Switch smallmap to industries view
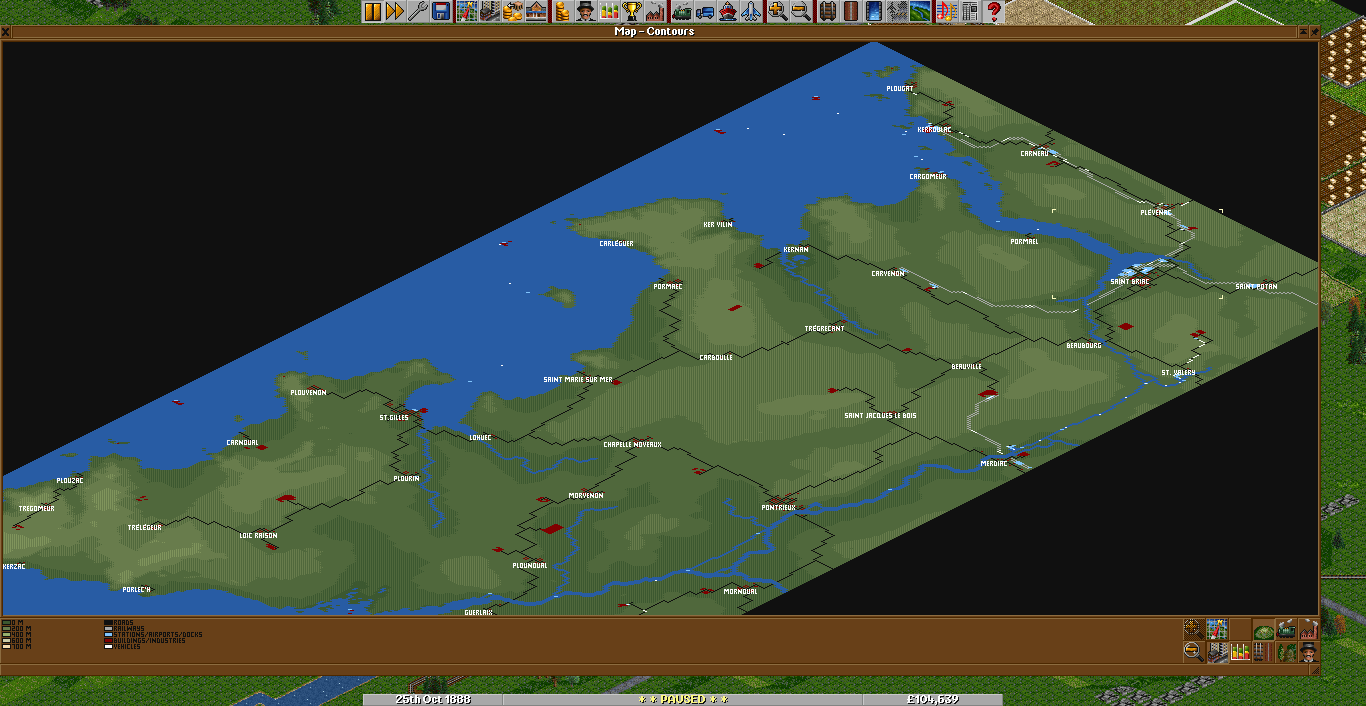Screen dimensions: 1366x706 click(1309, 630)
